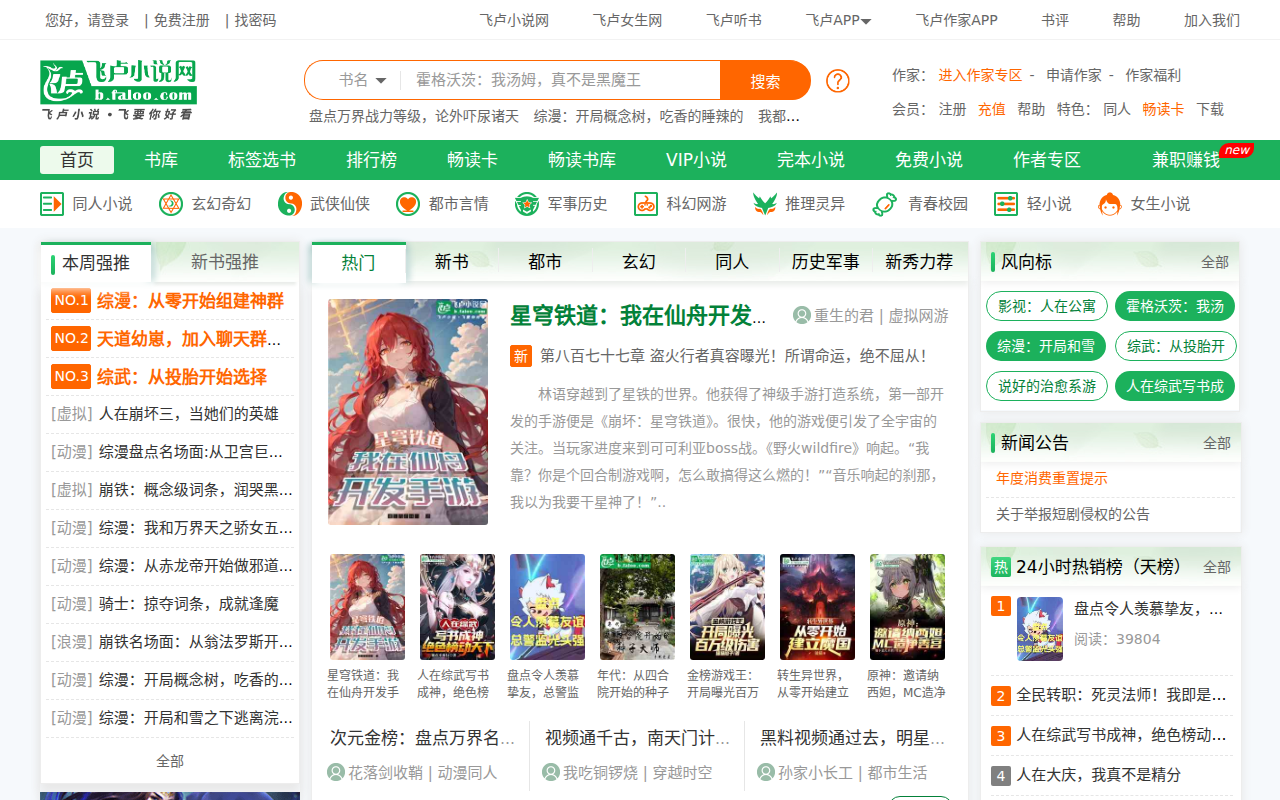The image size is (1280, 800).
Task: Switch to the 都市 tab
Action: pyautogui.click(x=545, y=262)
